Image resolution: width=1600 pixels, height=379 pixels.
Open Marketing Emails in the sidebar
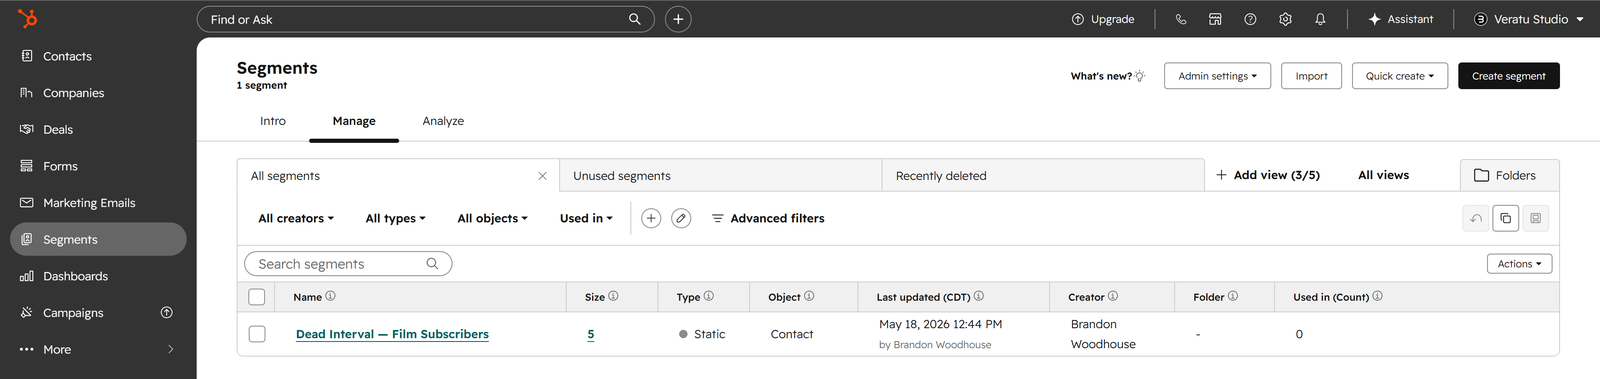click(x=98, y=203)
